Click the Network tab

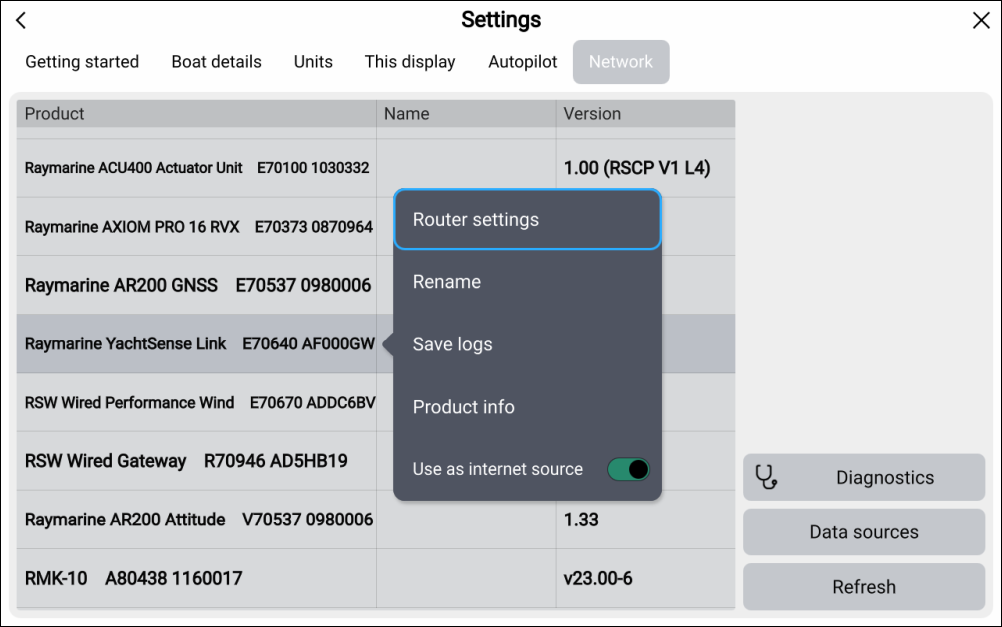[621, 62]
